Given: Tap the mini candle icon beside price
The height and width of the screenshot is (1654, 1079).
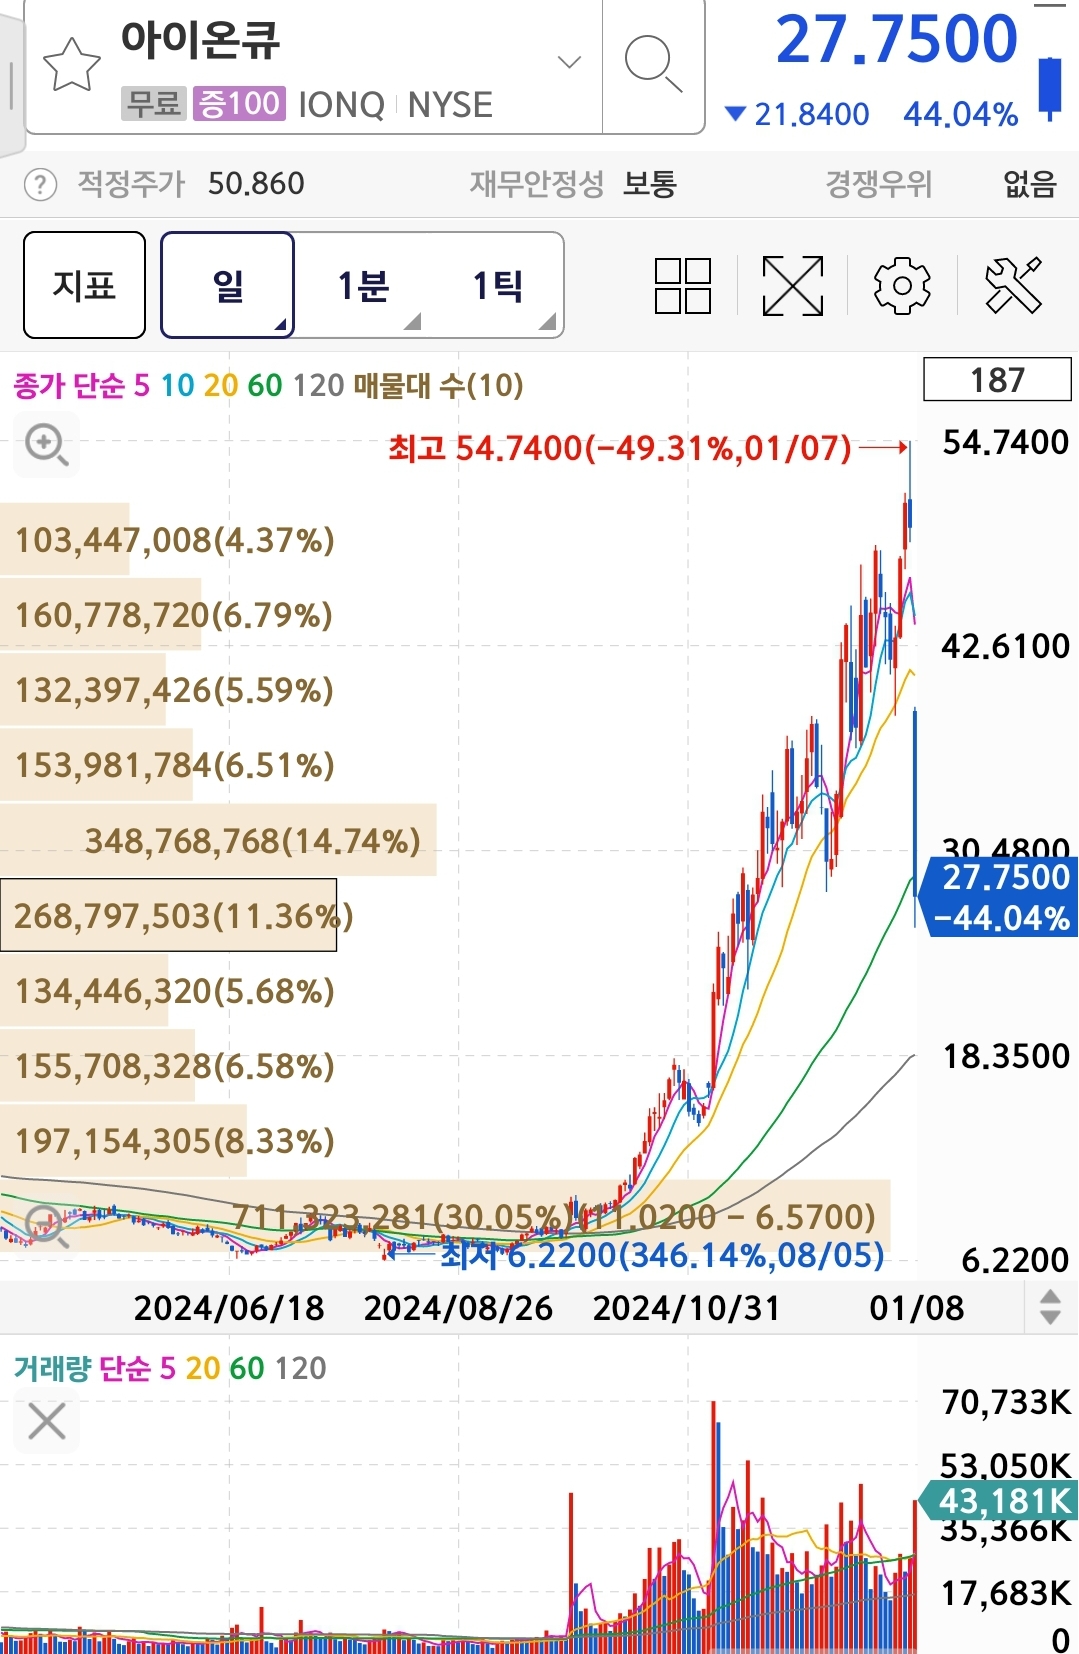Looking at the screenshot, I should point(1049,88).
